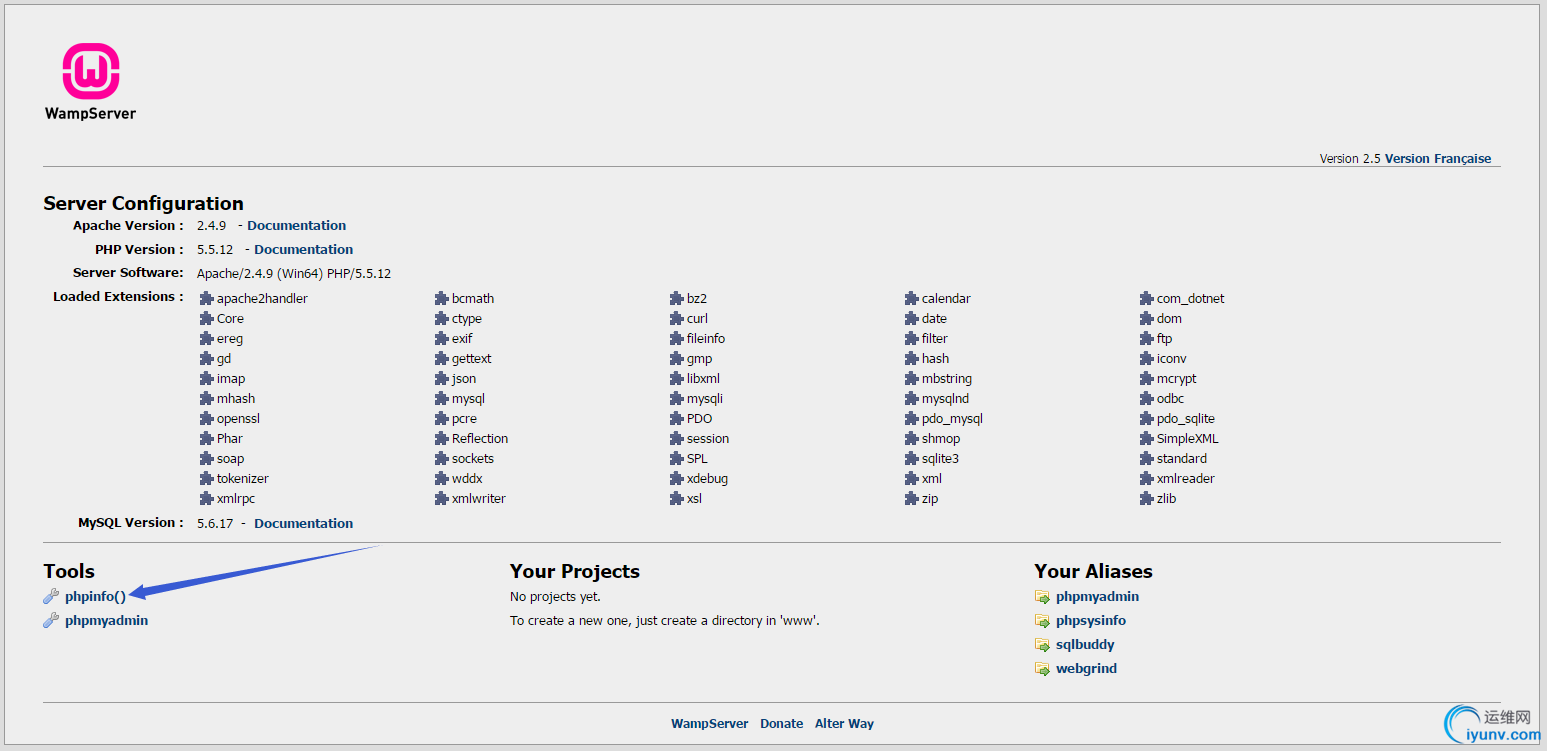Open the webgrind alias link
Viewport: 1547px width, 751px height.
click(1086, 669)
